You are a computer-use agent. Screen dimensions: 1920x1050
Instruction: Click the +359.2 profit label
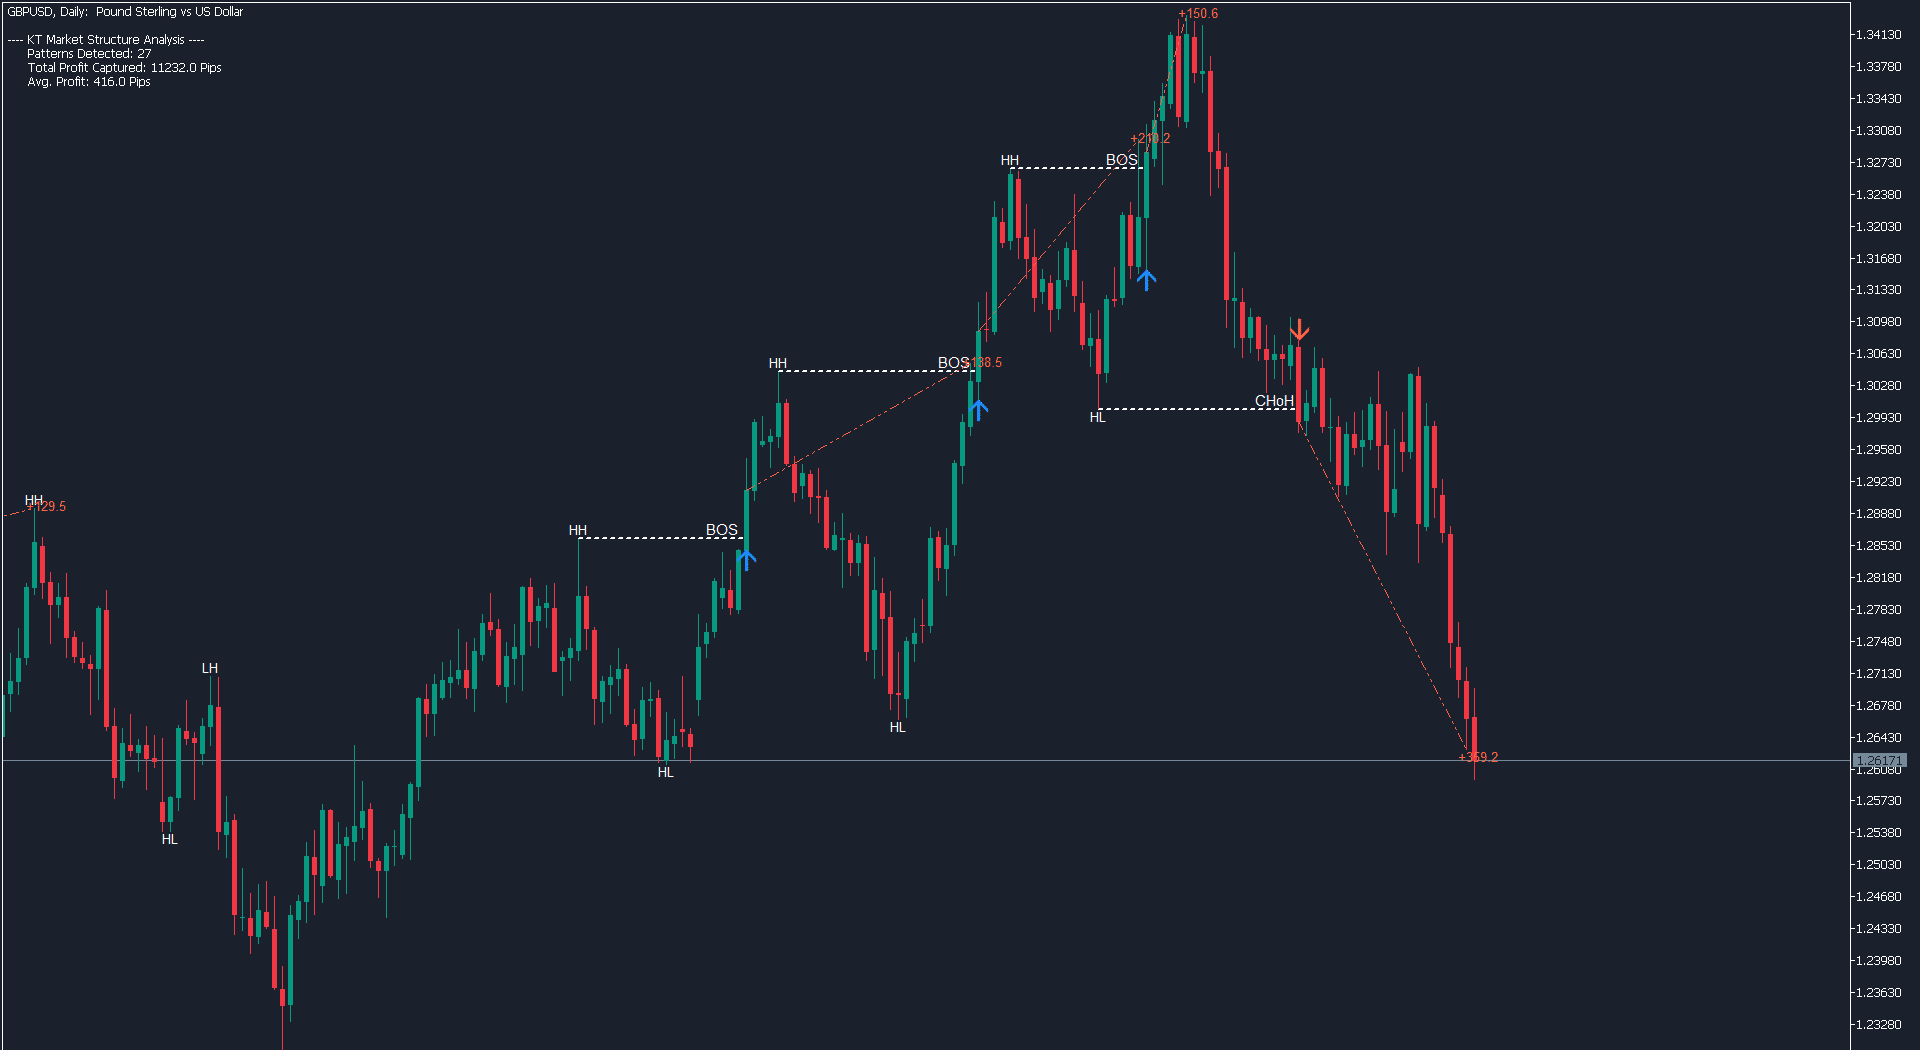click(x=1478, y=757)
